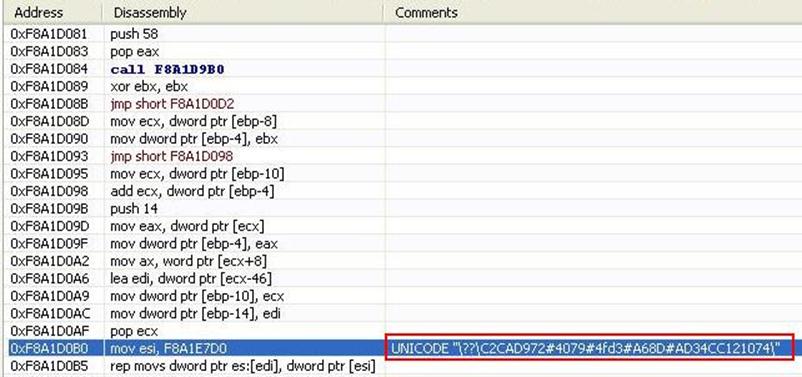
Task: Select address 0xF8A1D0AC
Action: pyautogui.click(x=49, y=314)
